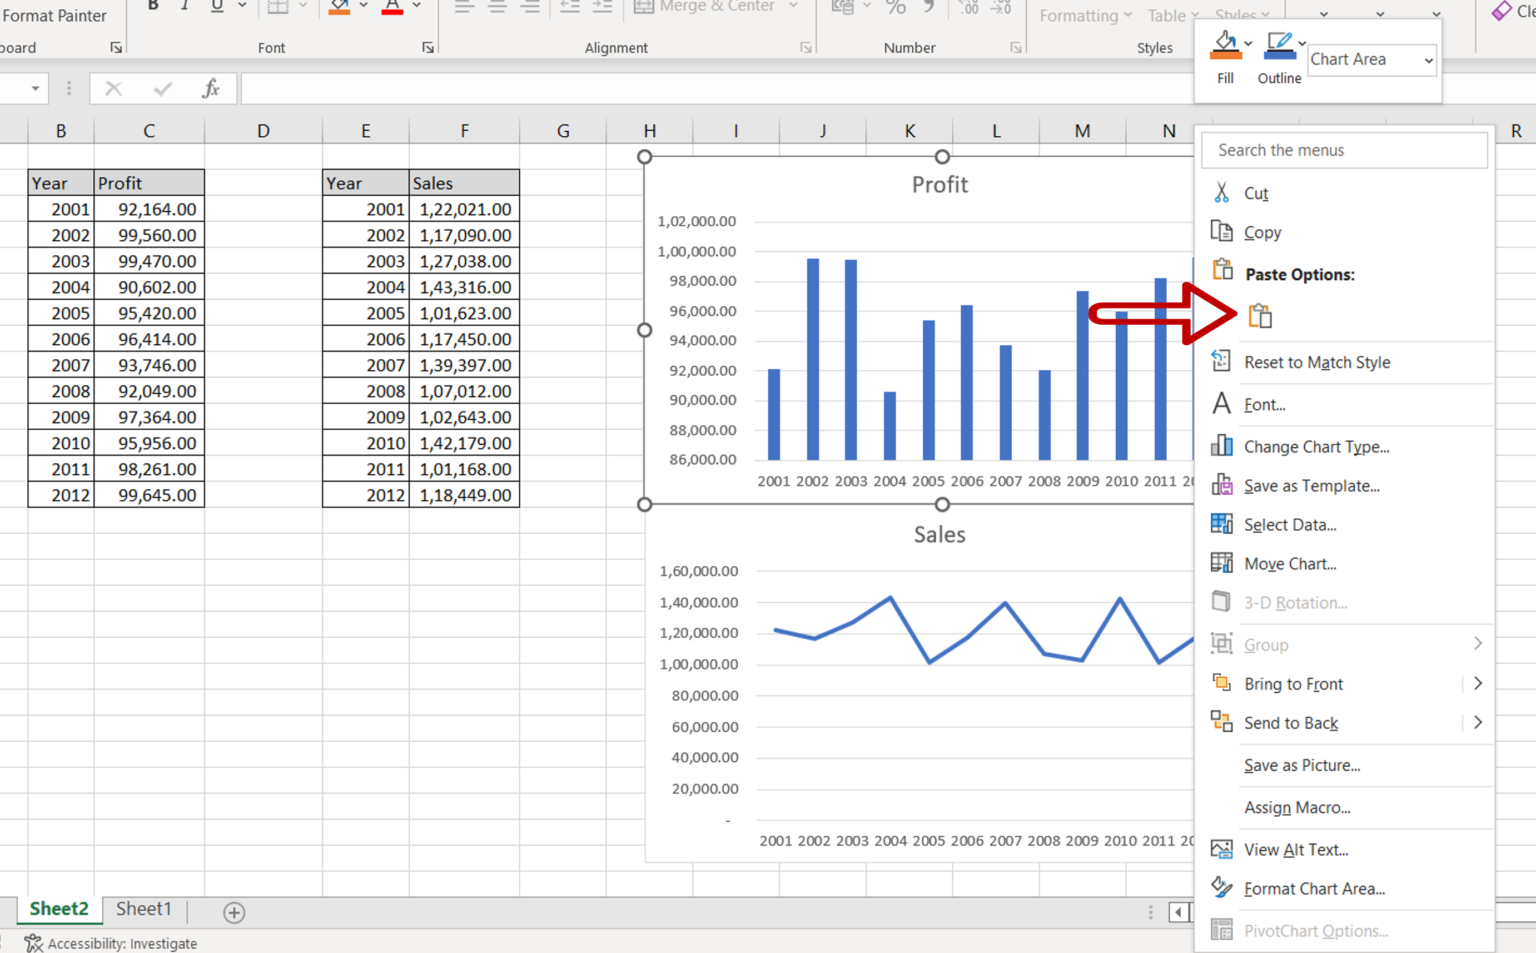Click the Paste Options clipboard icon
This screenshot has height=953, width=1536.
tap(1260, 315)
